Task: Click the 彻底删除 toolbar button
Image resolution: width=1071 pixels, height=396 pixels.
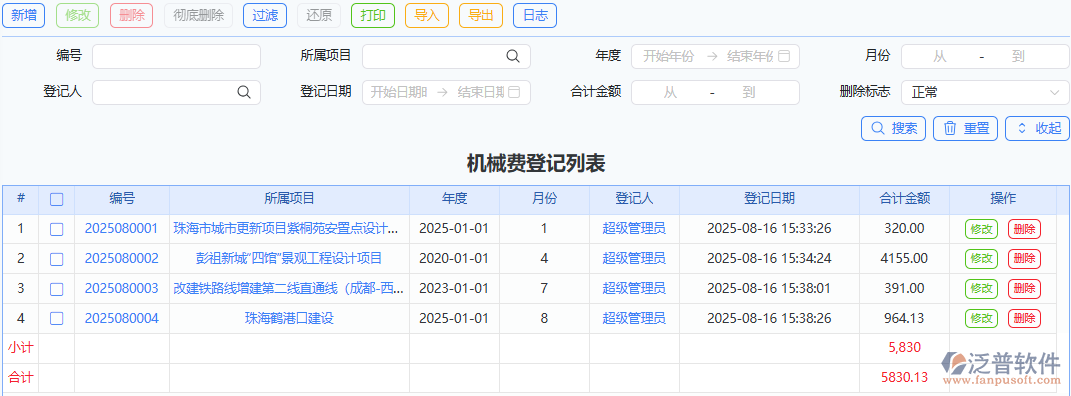Action: click(x=198, y=15)
